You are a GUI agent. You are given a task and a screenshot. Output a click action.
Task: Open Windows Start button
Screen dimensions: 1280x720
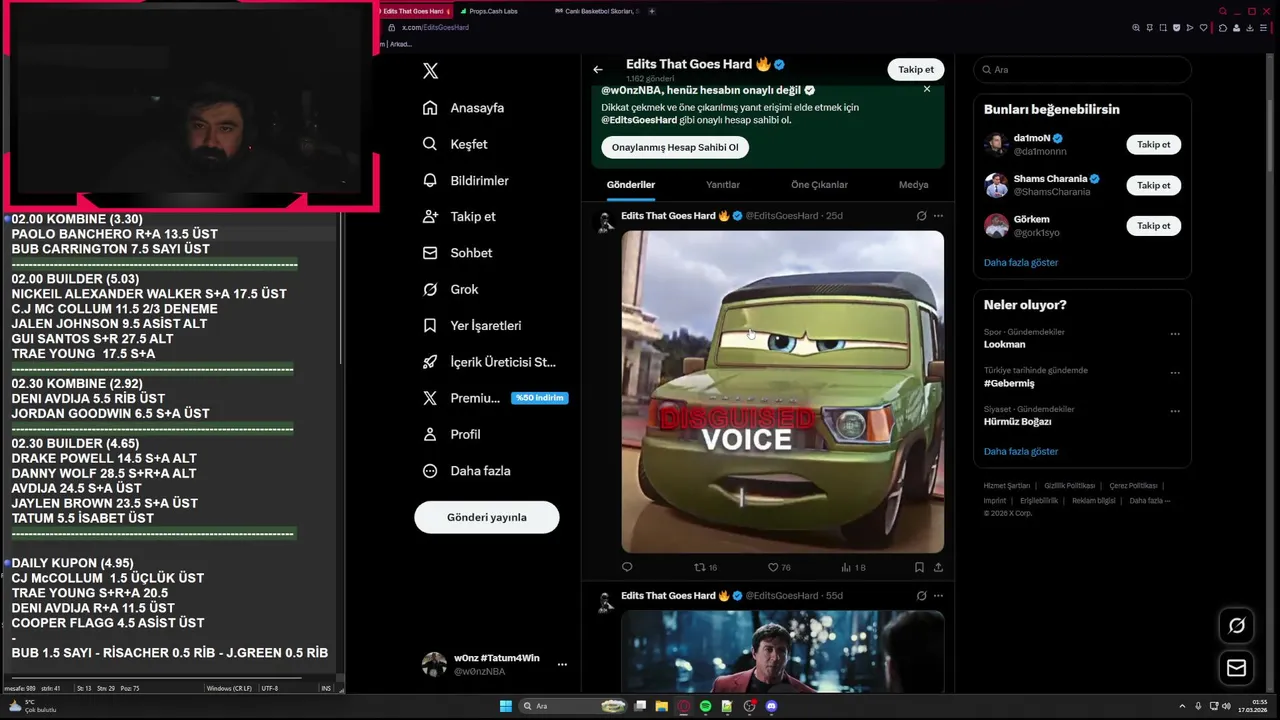coord(506,706)
